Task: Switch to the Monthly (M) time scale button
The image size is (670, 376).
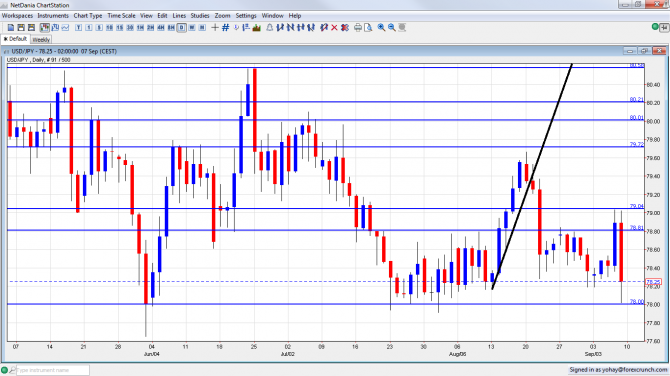Action: [202, 27]
